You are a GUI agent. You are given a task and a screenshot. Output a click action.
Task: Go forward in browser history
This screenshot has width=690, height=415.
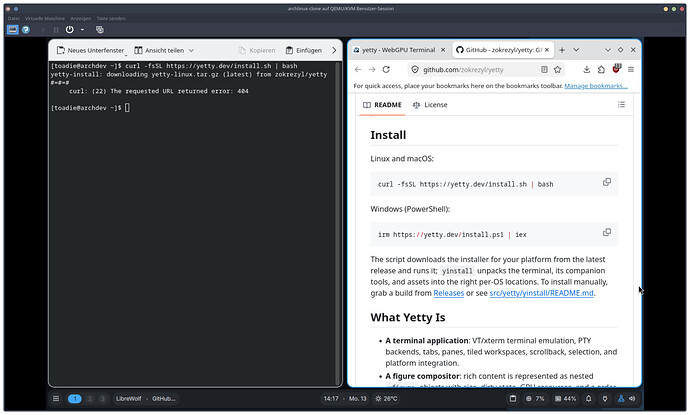(372, 70)
